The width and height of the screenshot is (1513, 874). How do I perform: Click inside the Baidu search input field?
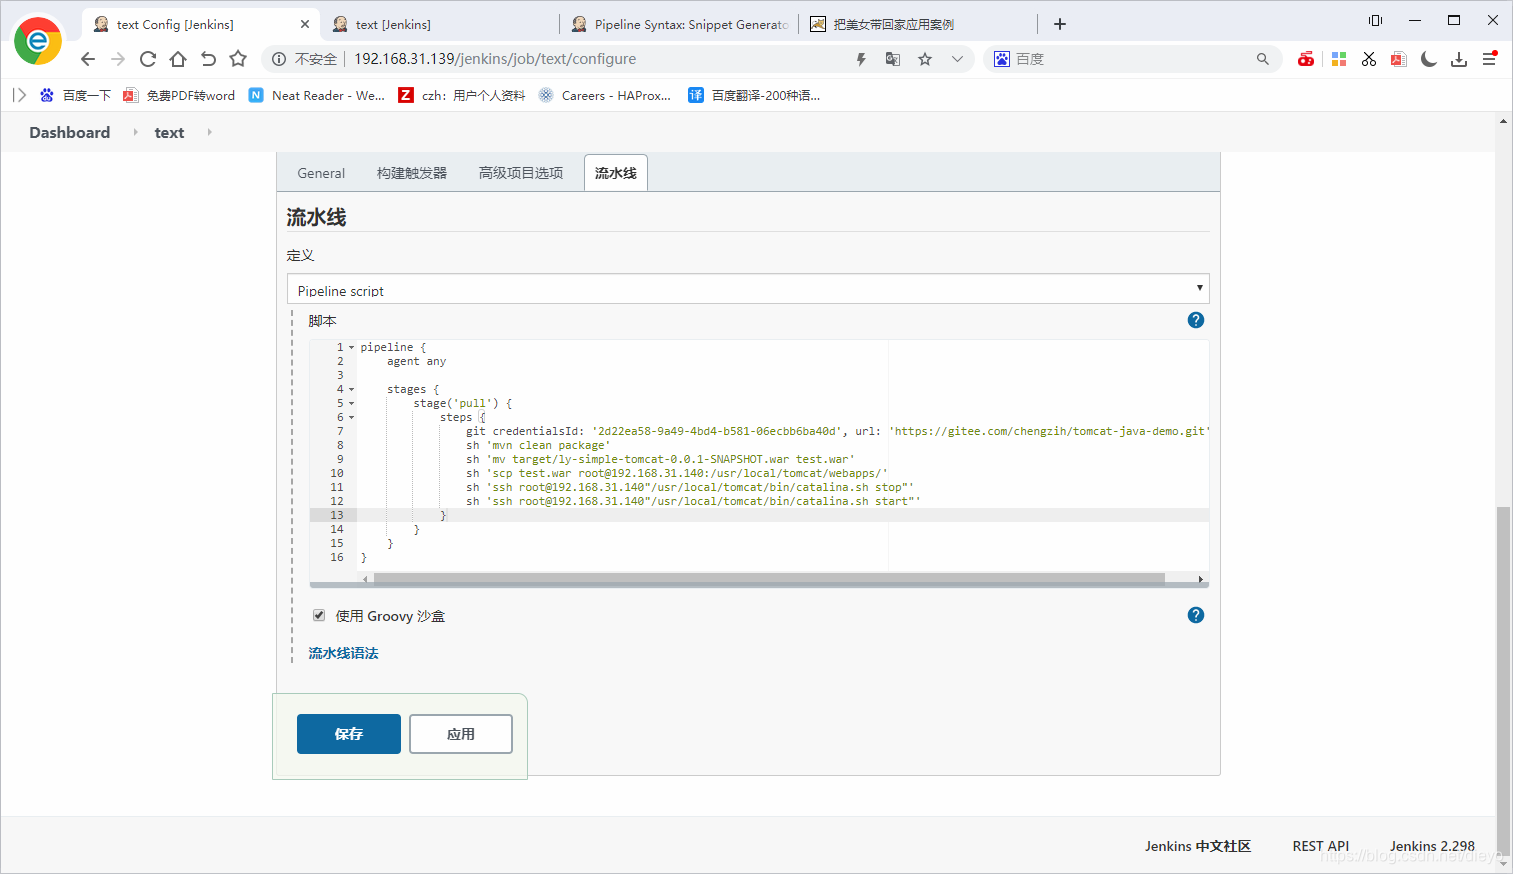[1130, 59]
